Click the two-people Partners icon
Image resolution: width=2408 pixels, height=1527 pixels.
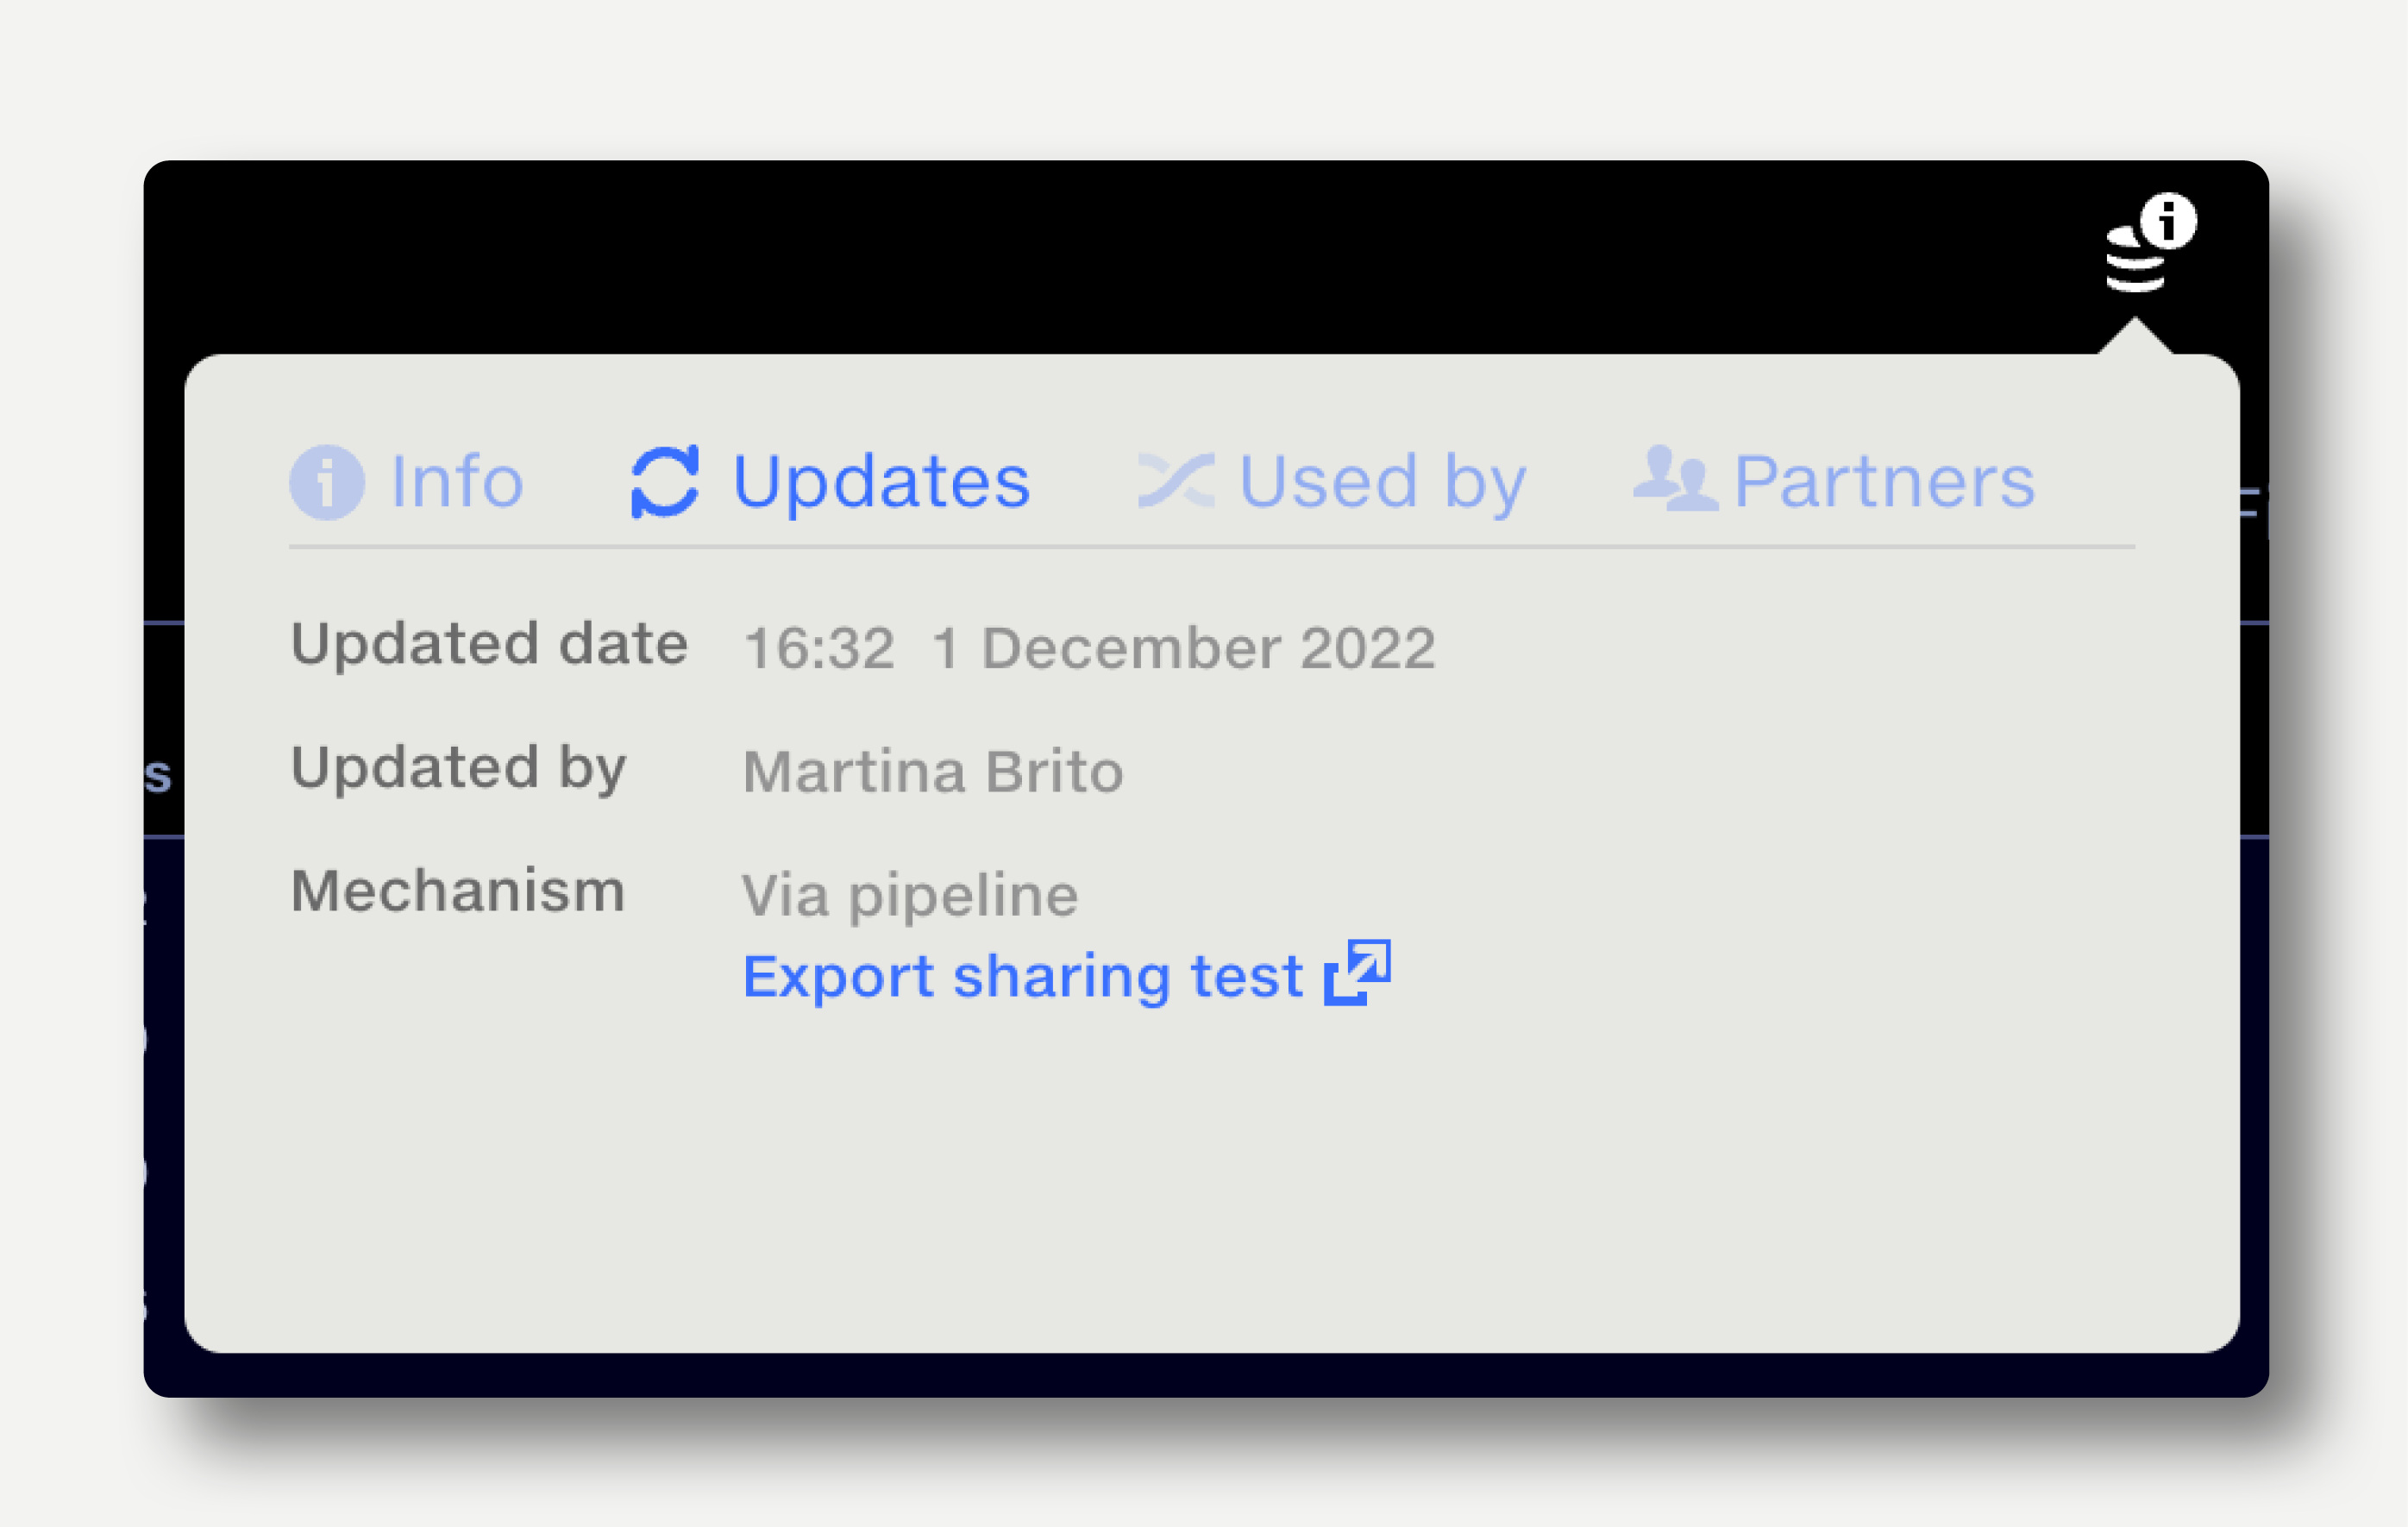pyautogui.click(x=1676, y=478)
